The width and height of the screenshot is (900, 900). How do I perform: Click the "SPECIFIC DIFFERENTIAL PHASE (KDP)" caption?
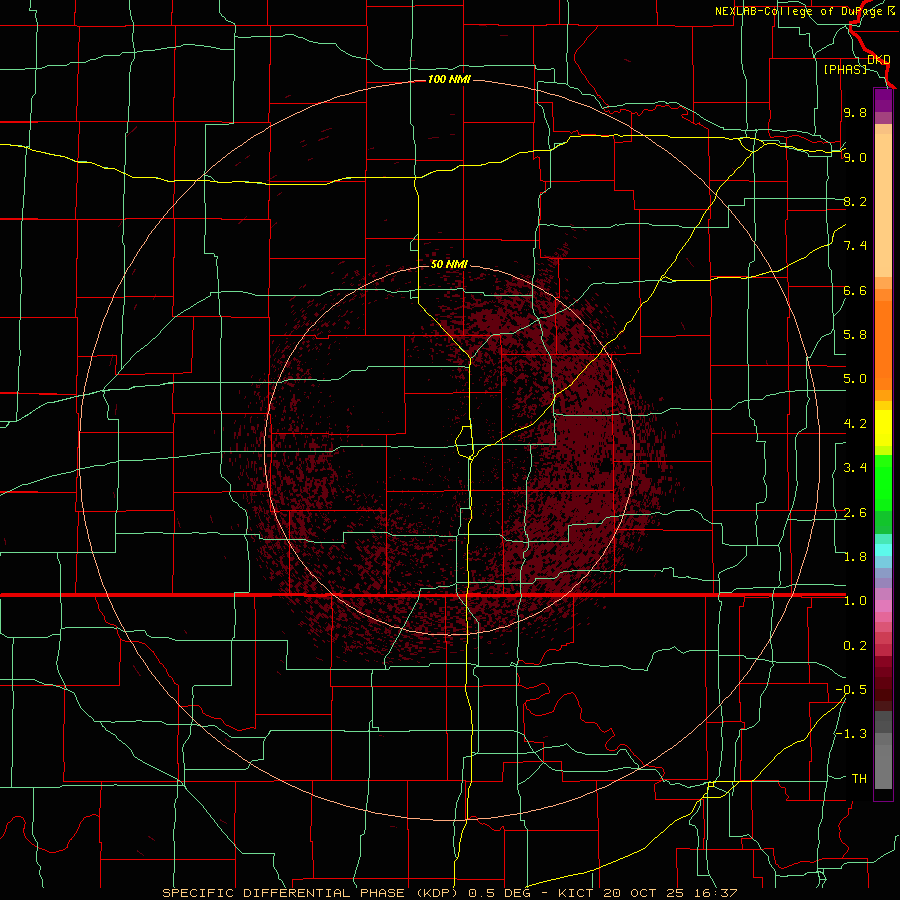click(x=313, y=893)
